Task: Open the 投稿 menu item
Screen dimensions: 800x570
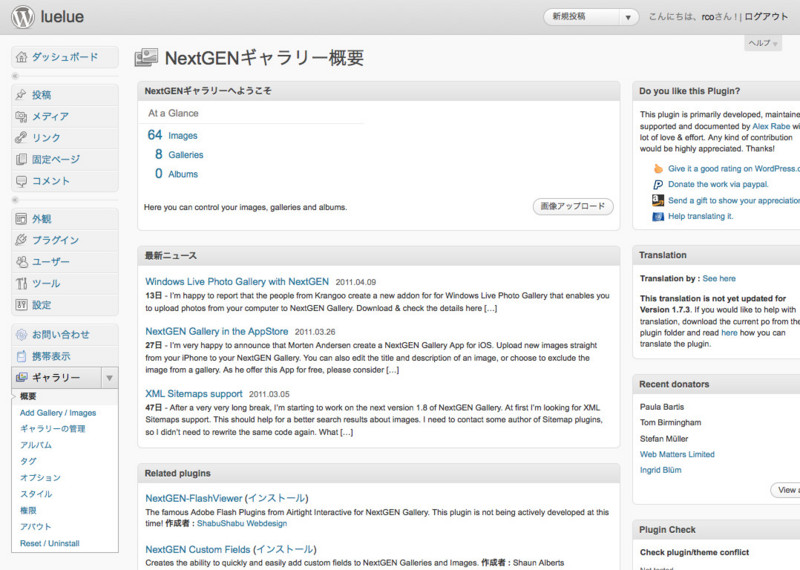Action: [64, 95]
